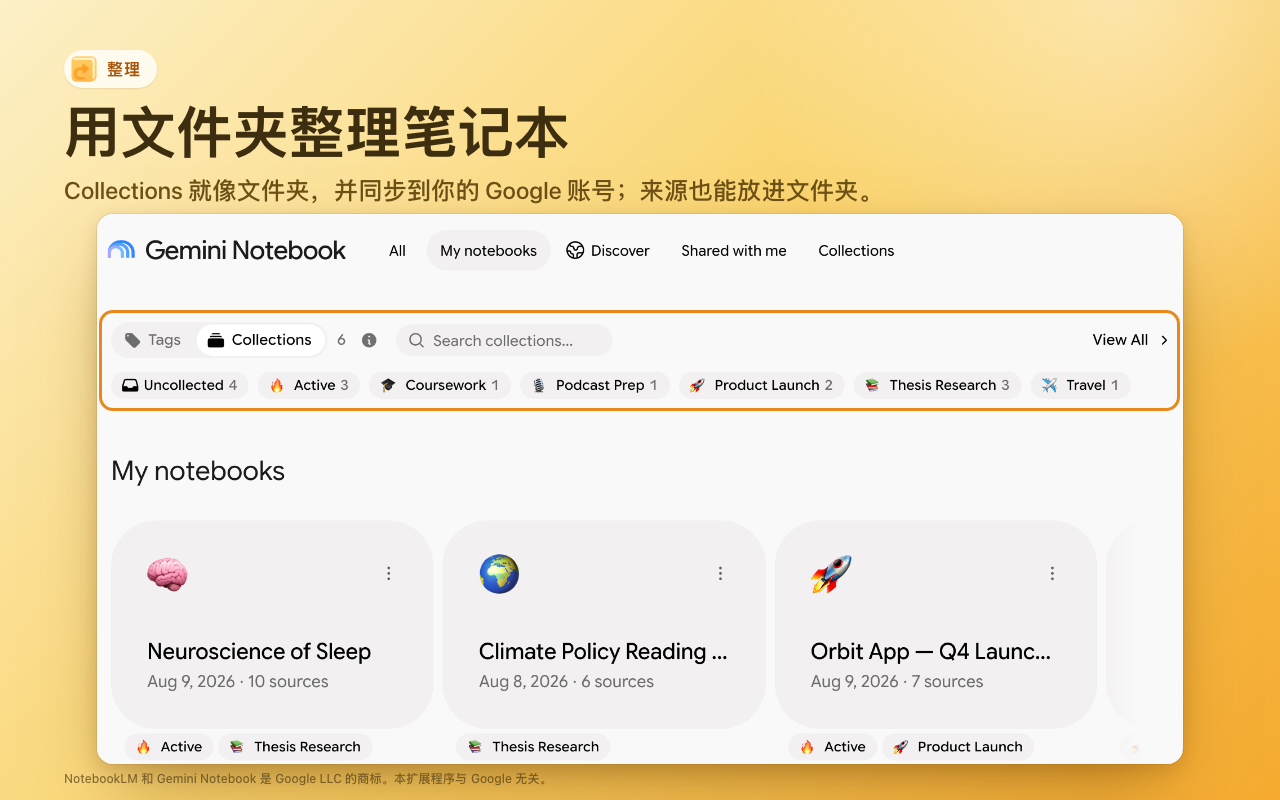
Task: Switch to the Collections tab in the top navigation
Action: pos(856,250)
